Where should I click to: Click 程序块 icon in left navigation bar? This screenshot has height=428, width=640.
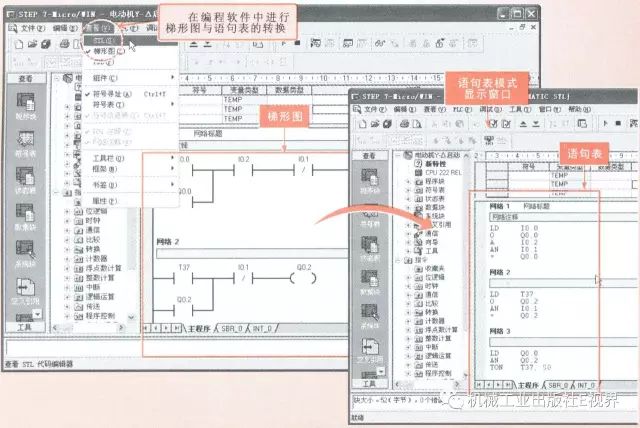[27, 101]
